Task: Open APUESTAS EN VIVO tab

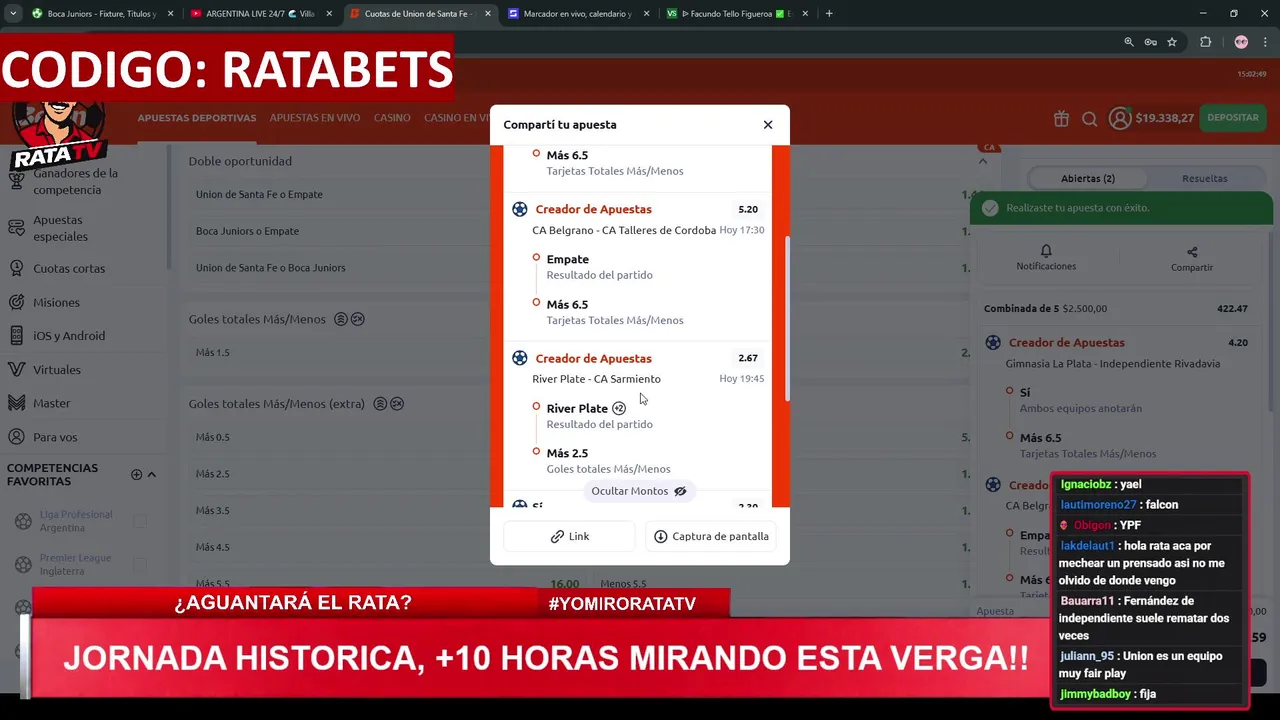Action: click(315, 118)
